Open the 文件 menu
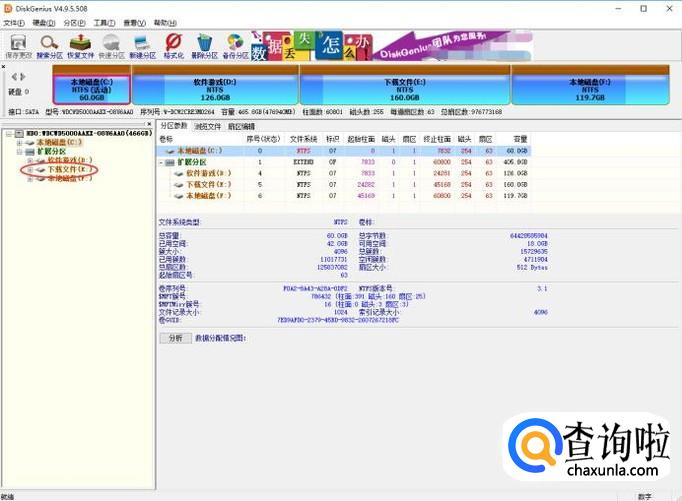The height and width of the screenshot is (501, 682). (14, 23)
